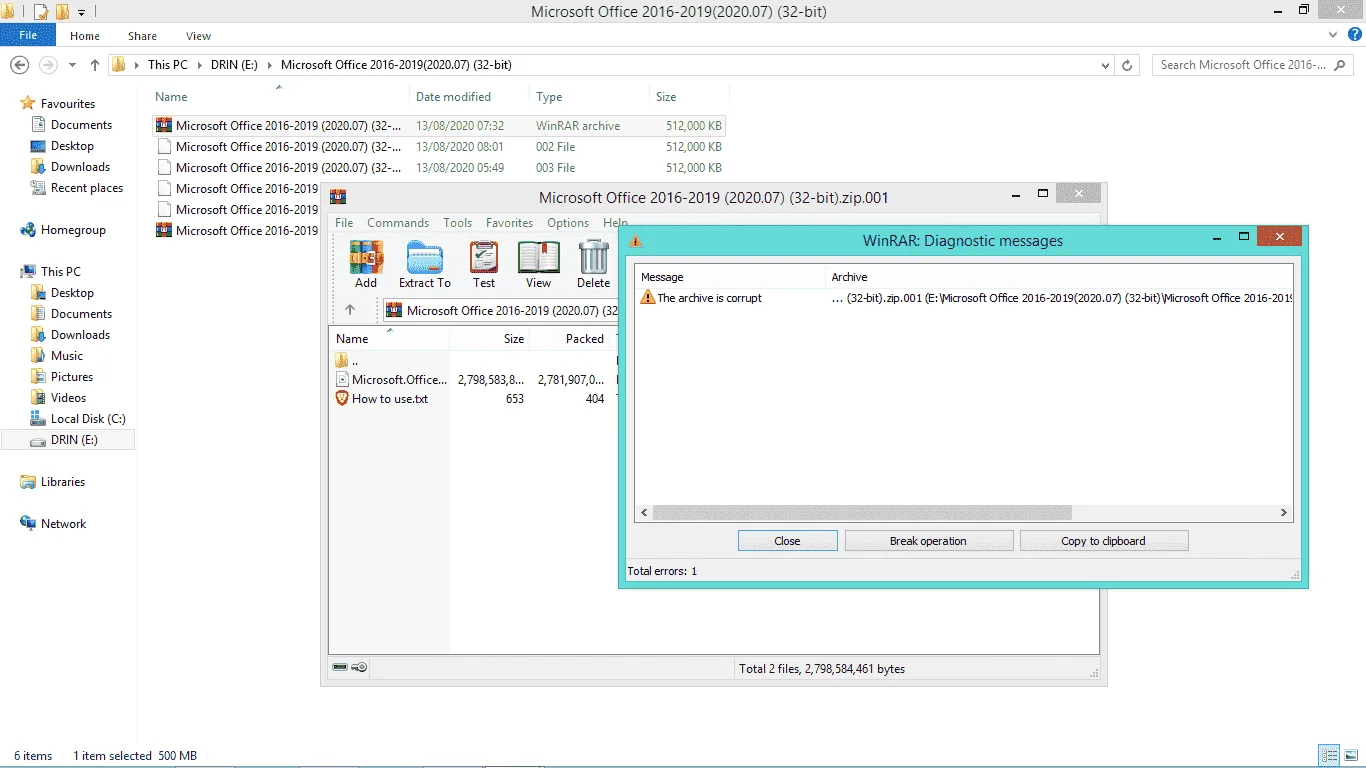Viewport: 1366px width, 768px height.
Task: Sort Explorer files by Type column
Action: point(589,97)
